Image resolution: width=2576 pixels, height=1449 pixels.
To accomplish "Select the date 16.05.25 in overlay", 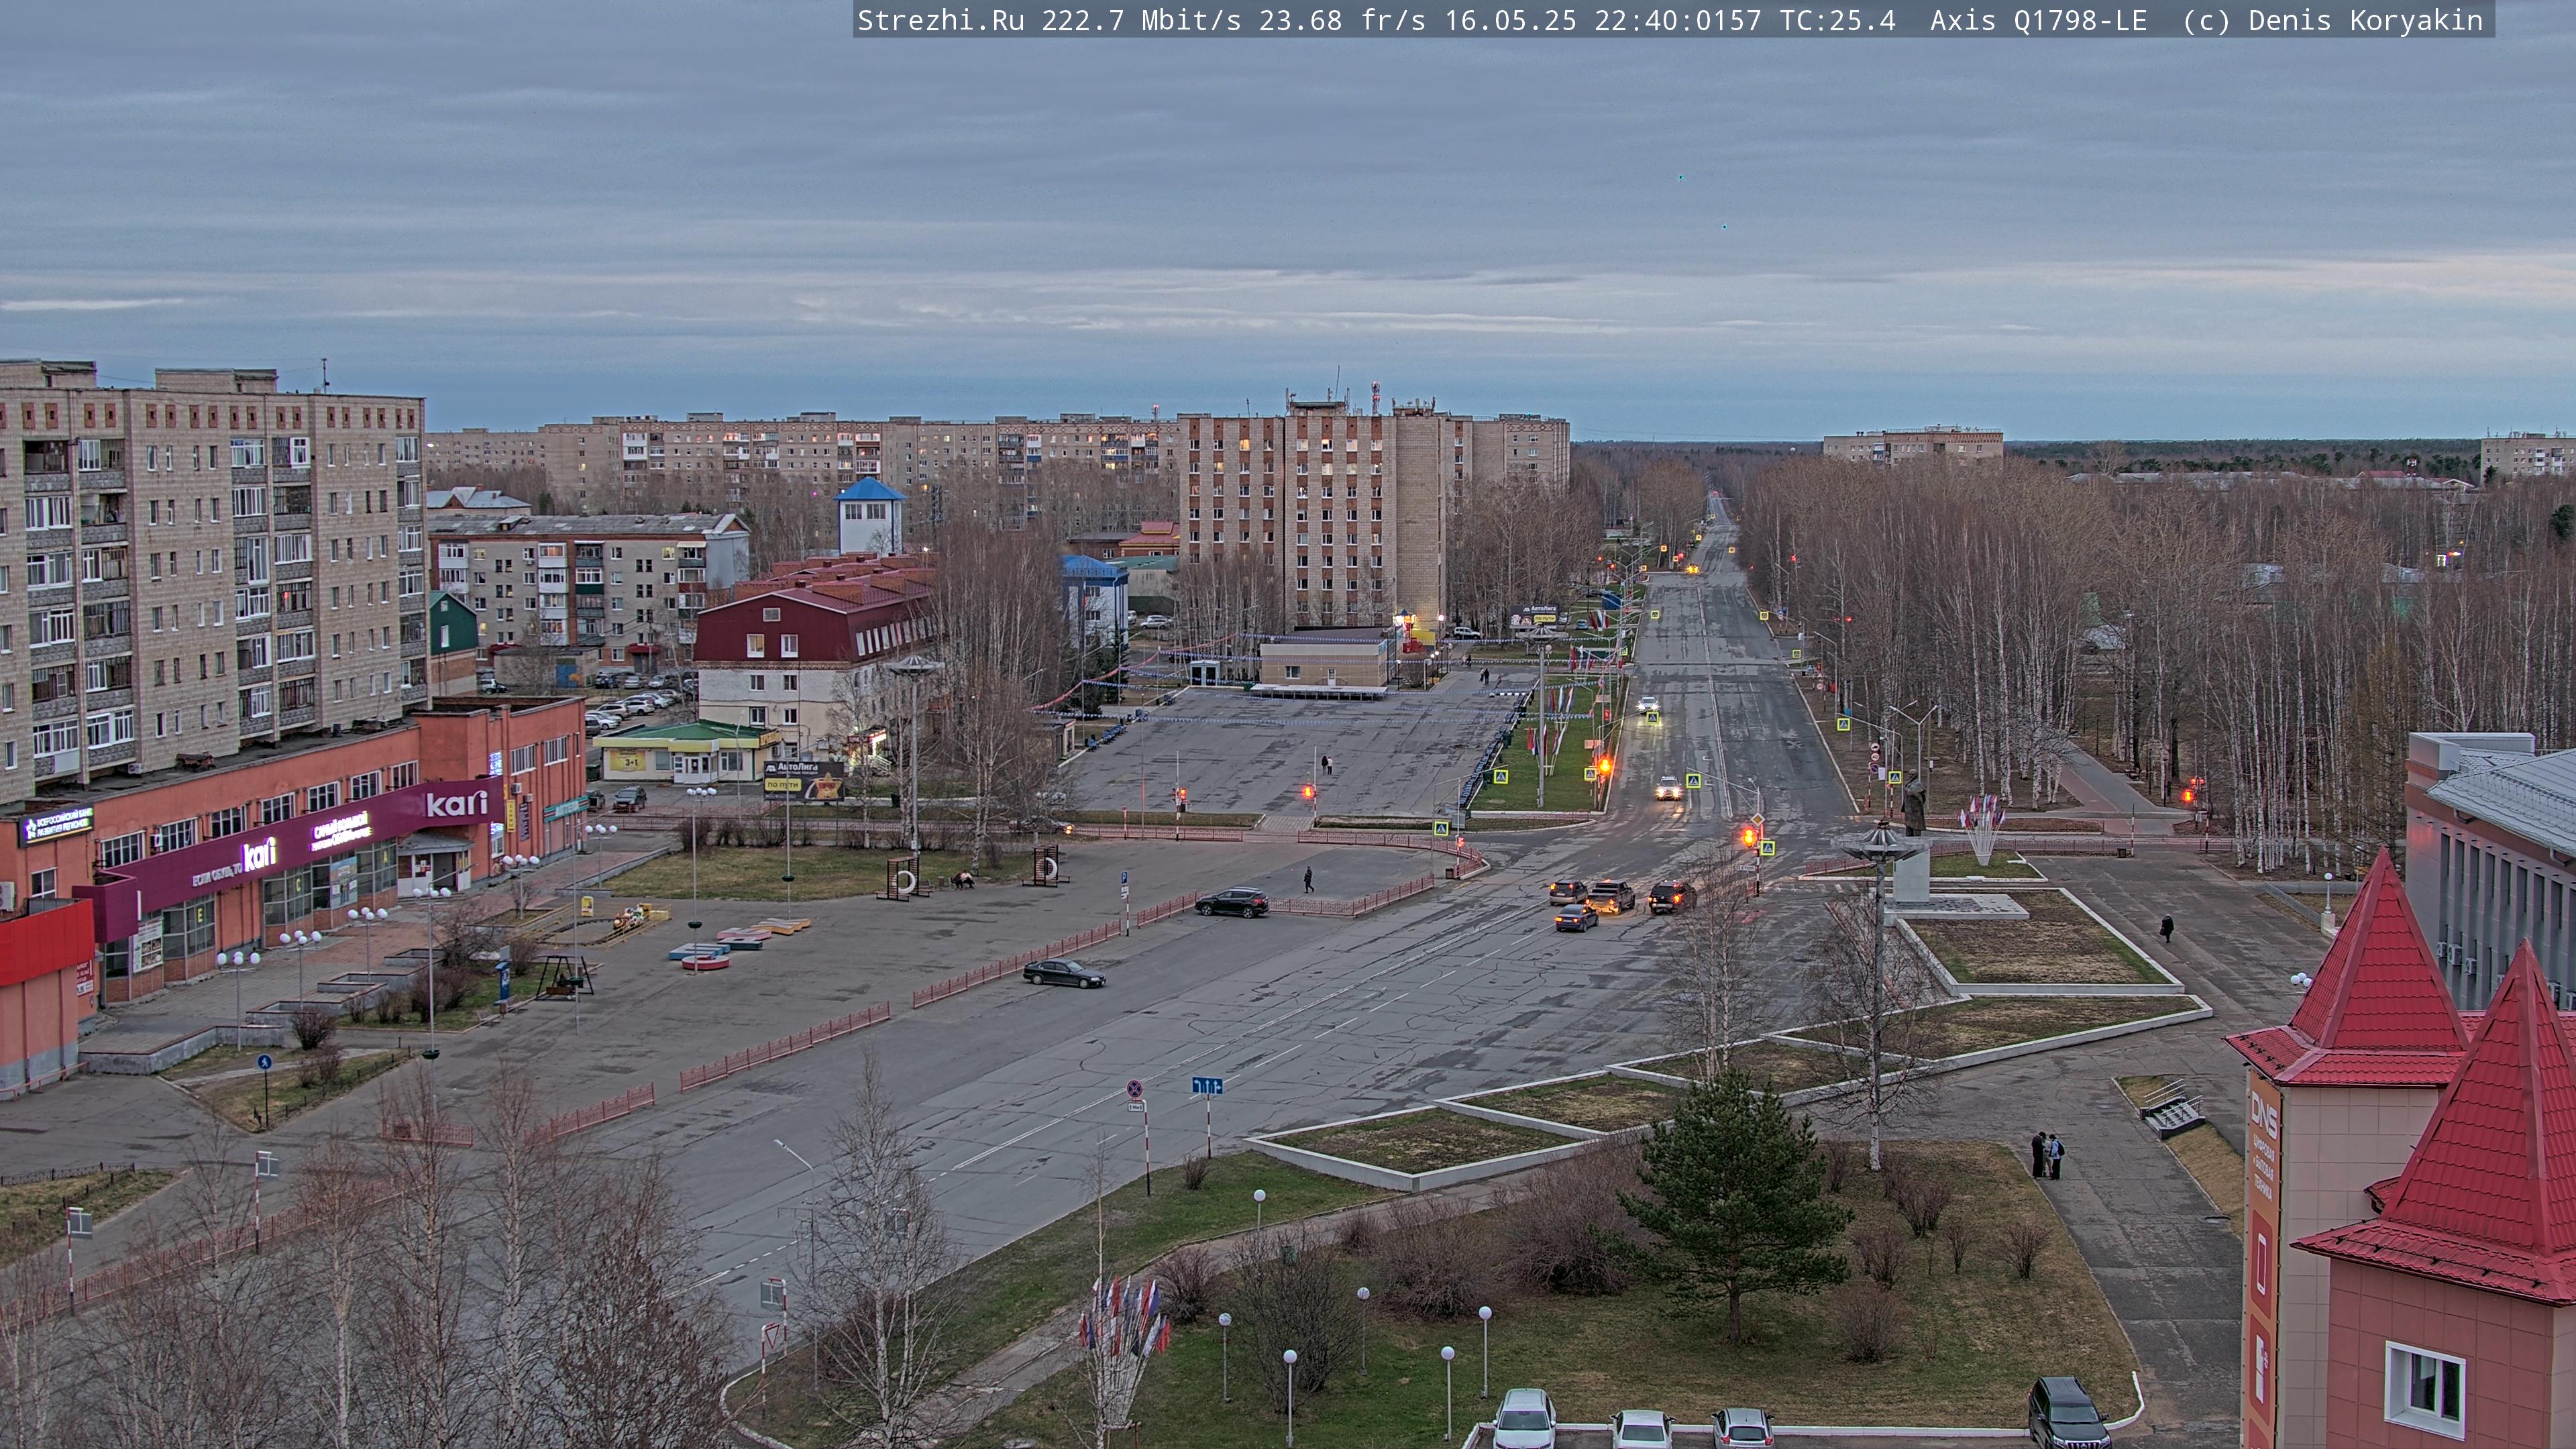I will [x=1510, y=20].
